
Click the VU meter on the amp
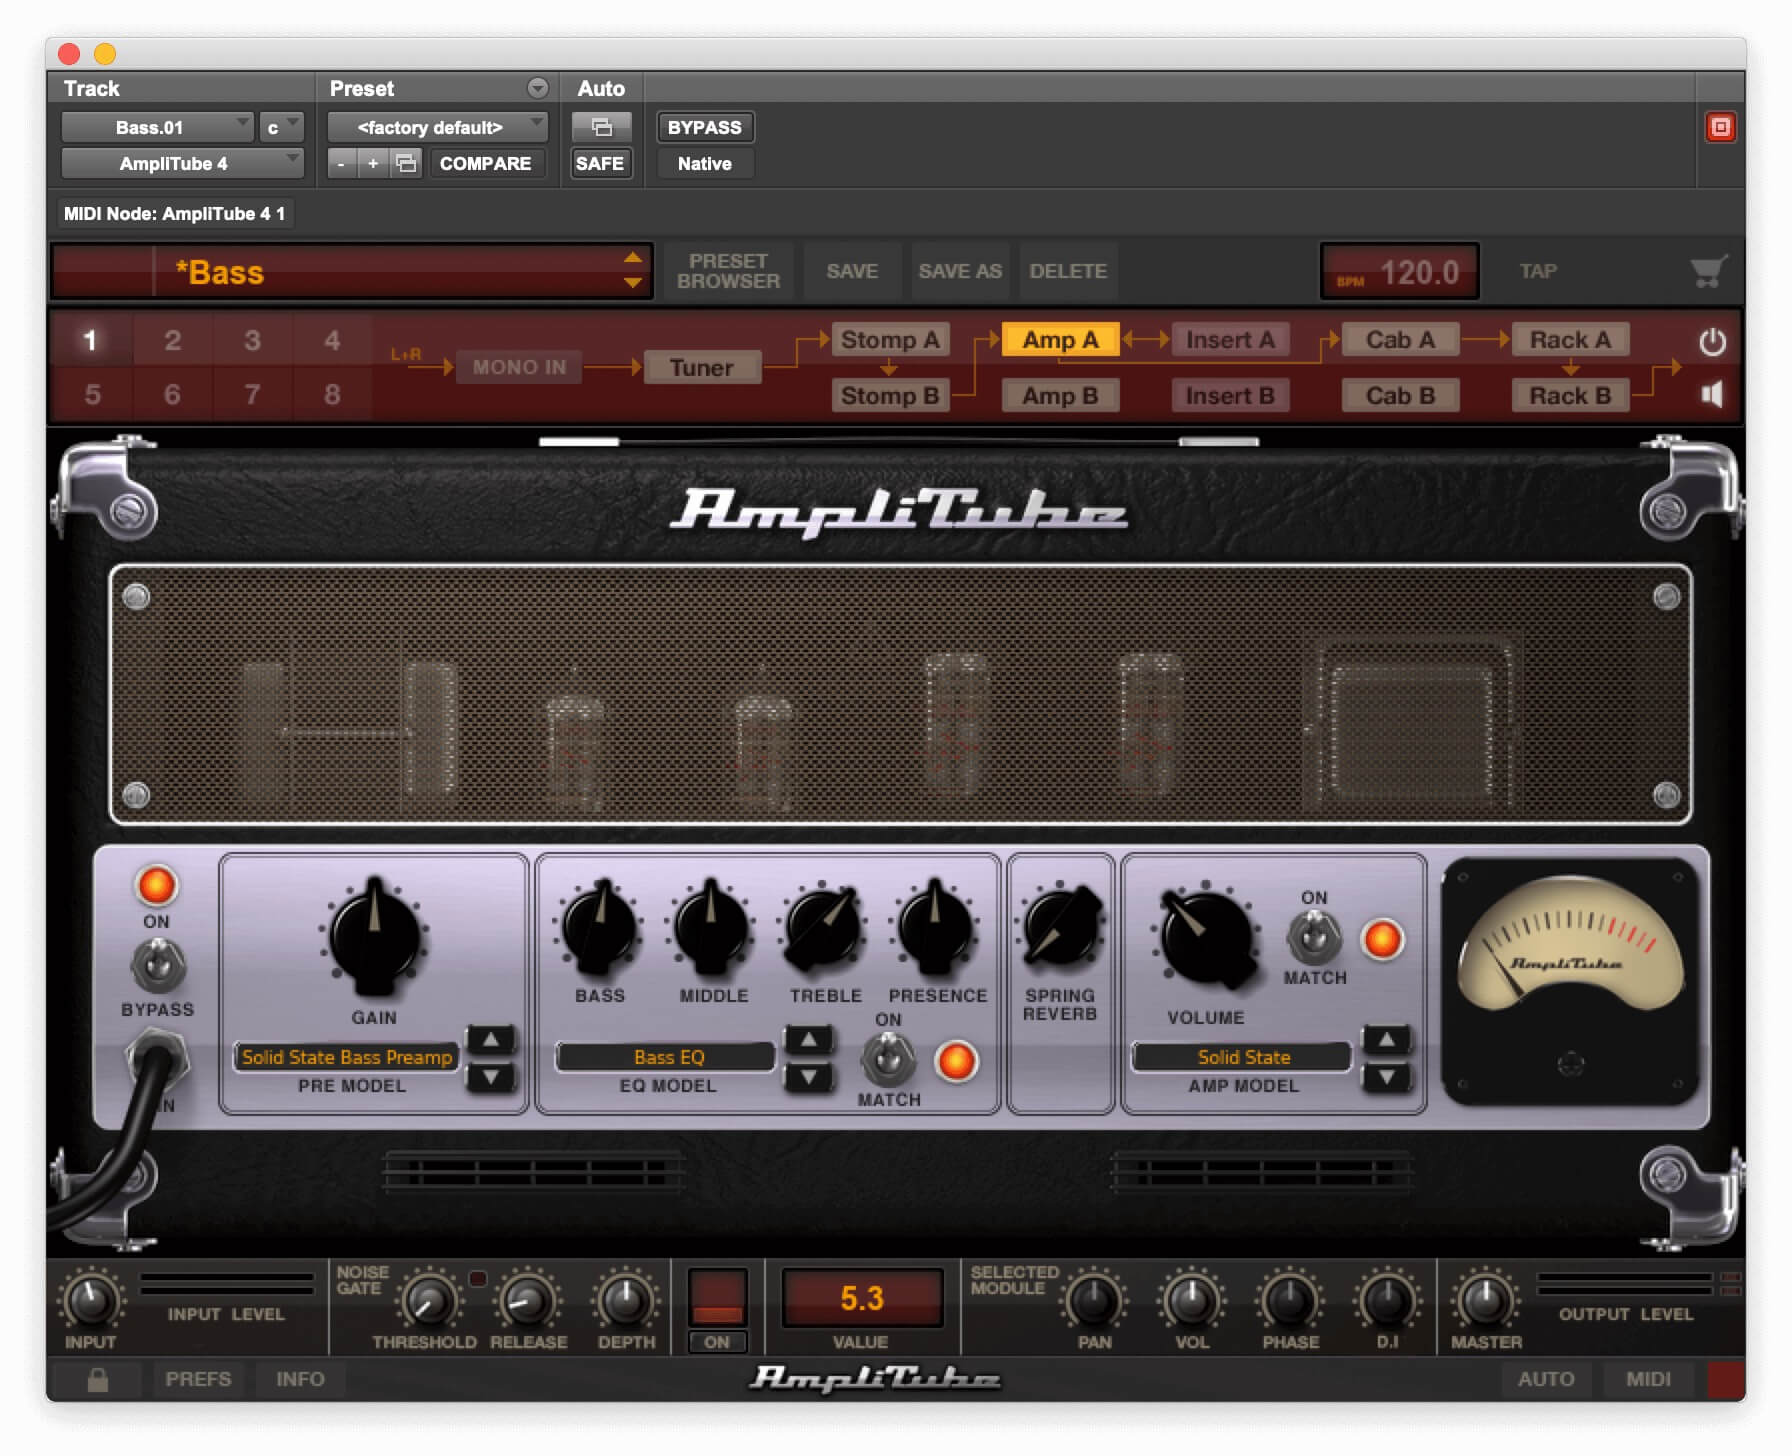[1570, 981]
